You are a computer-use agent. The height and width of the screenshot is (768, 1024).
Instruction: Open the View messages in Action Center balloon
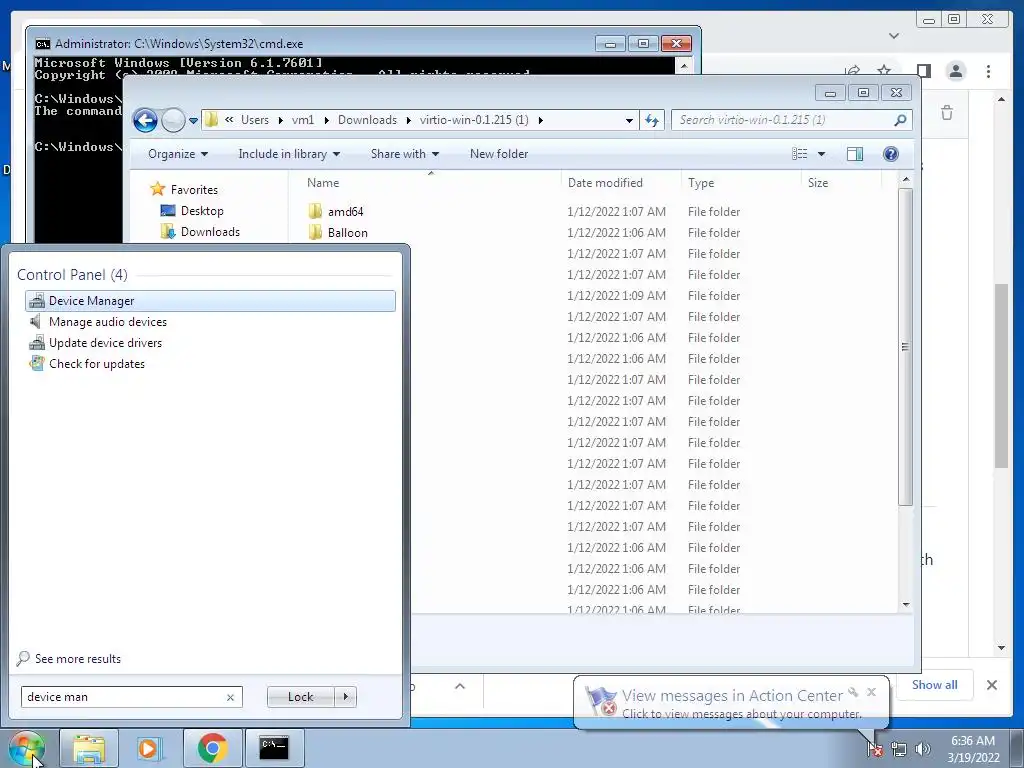731,703
